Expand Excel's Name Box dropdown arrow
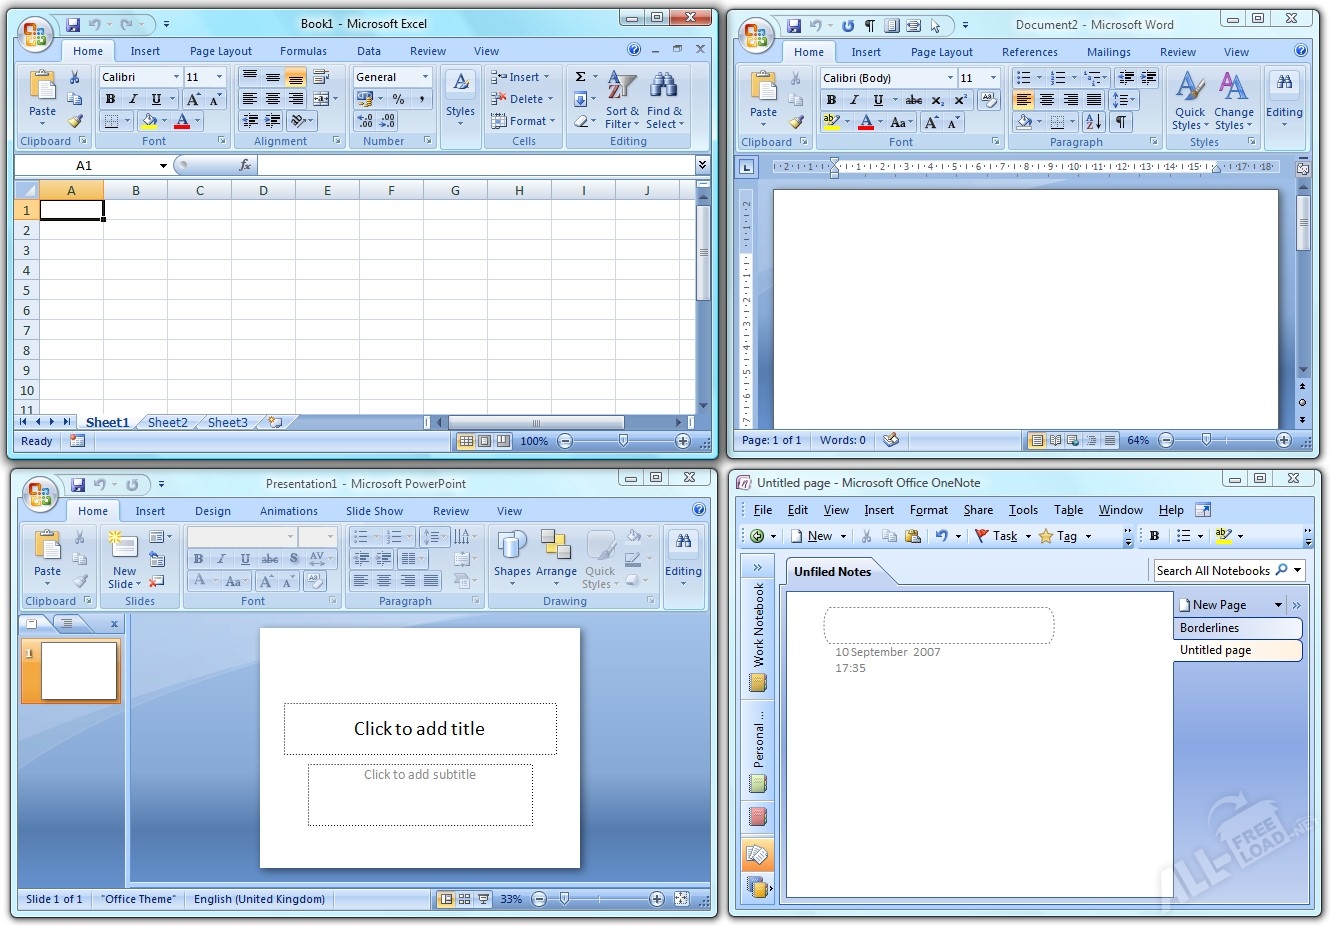Viewport: 1331px width, 926px height. pos(163,165)
